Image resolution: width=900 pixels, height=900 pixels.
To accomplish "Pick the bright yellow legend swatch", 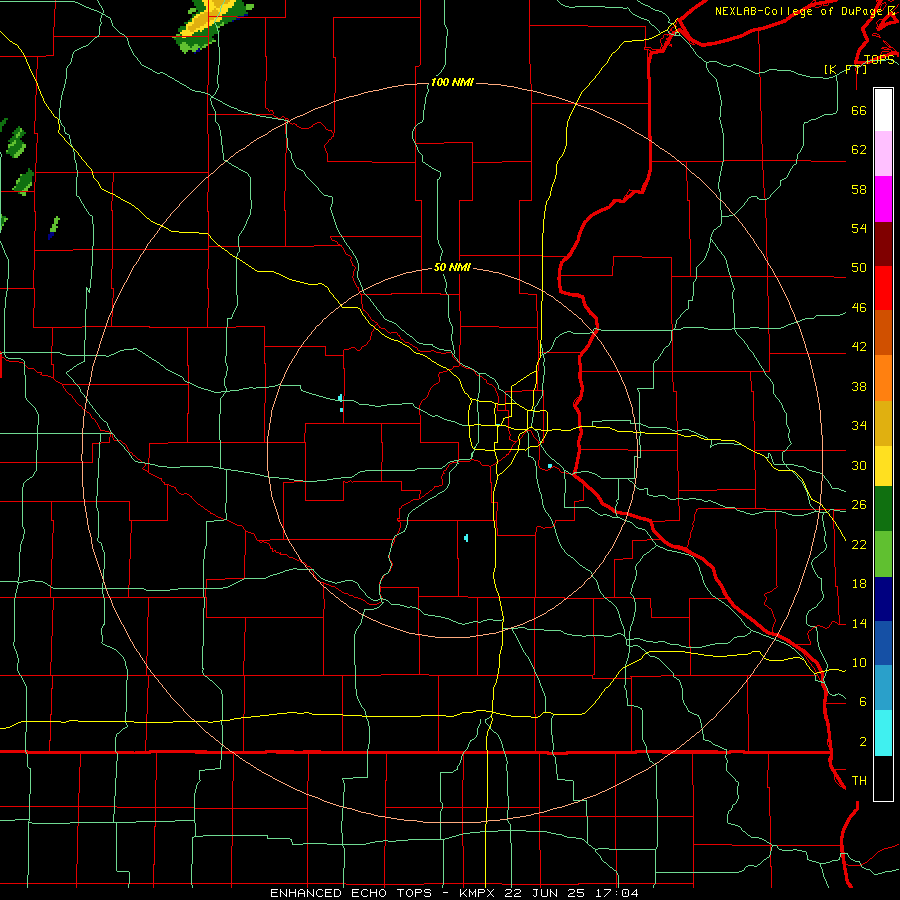I will 883,466.
